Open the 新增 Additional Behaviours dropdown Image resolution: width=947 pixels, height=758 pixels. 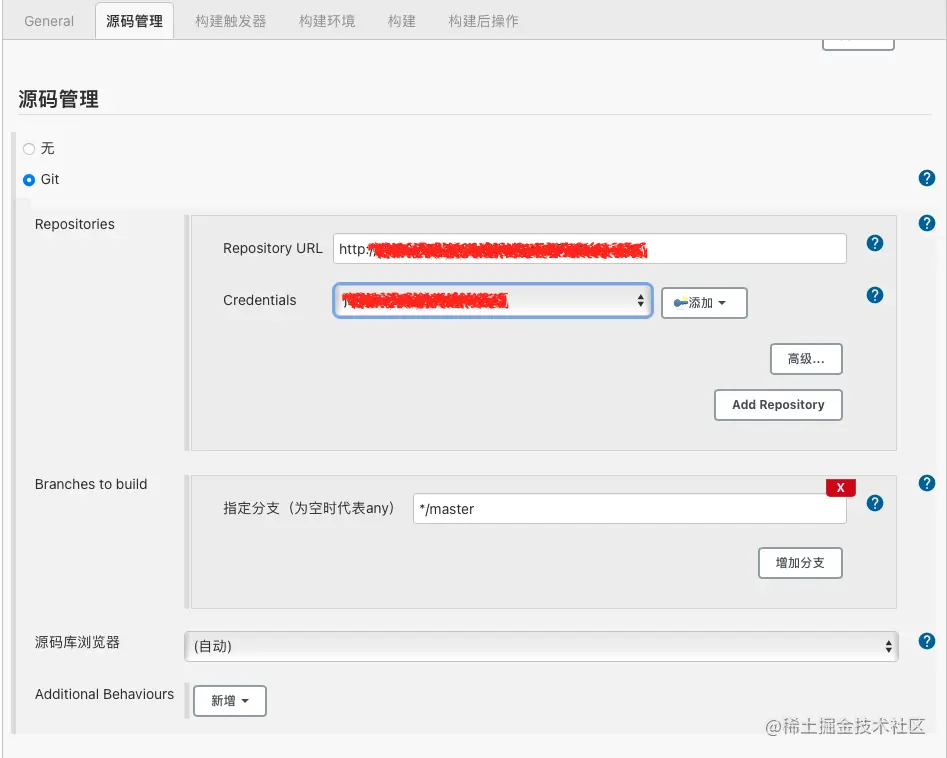tap(230, 701)
